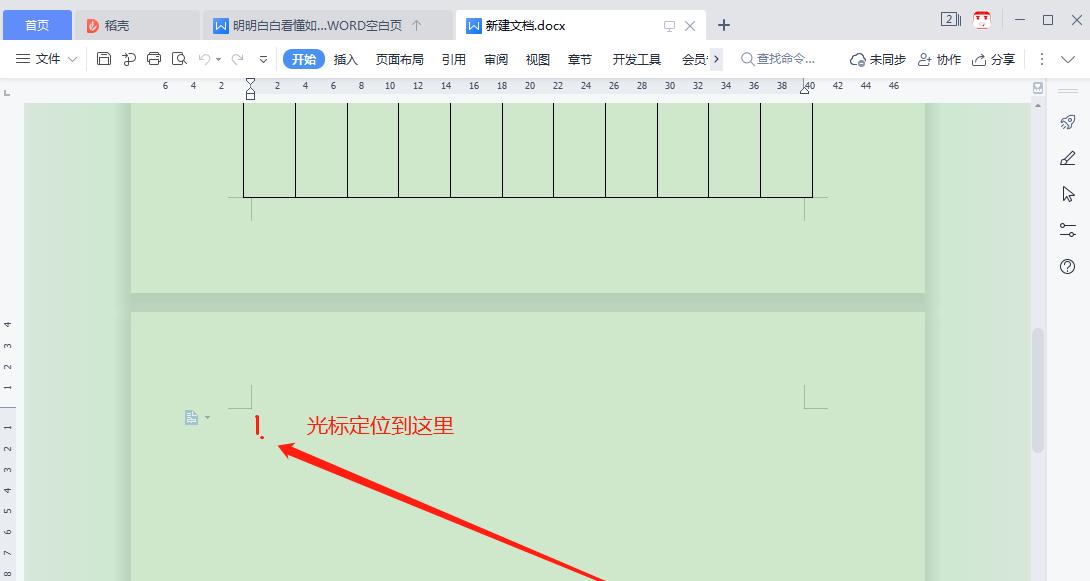Click the ruler toggle icon above scrollbar
This screenshot has width=1090, height=581.
pos(1038,88)
